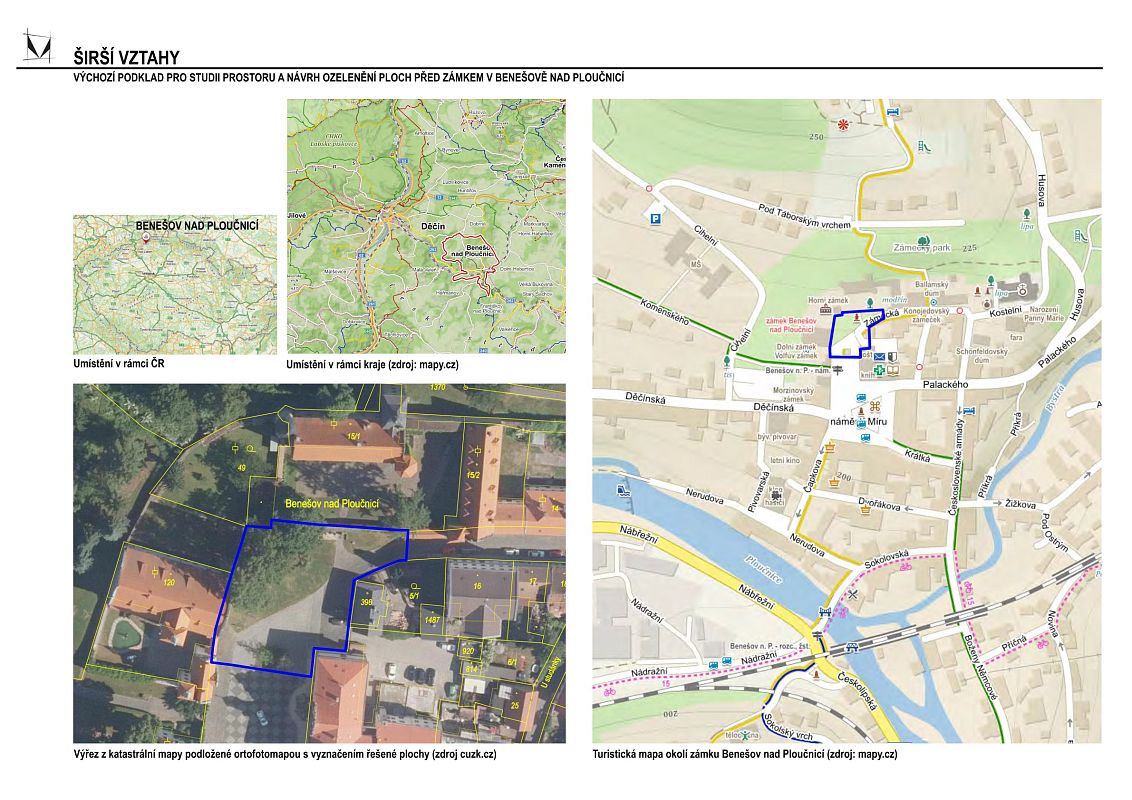Click the train station icon at Benešov n. P. - nám.
This screenshot has height=800, width=1132.
837,370
